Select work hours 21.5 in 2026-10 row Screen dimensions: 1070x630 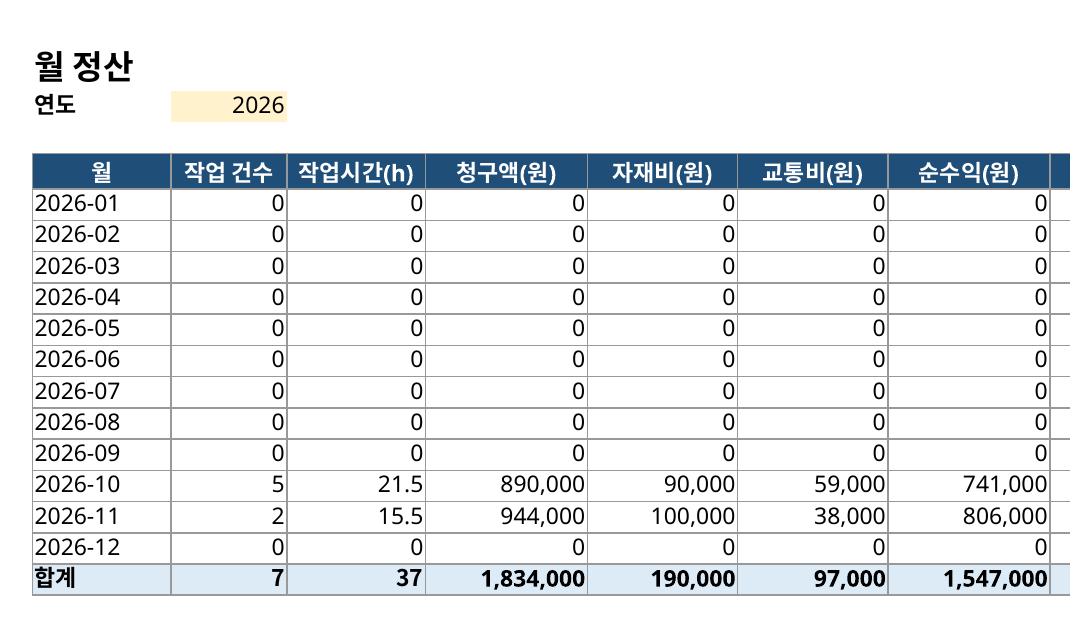tap(356, 485)
